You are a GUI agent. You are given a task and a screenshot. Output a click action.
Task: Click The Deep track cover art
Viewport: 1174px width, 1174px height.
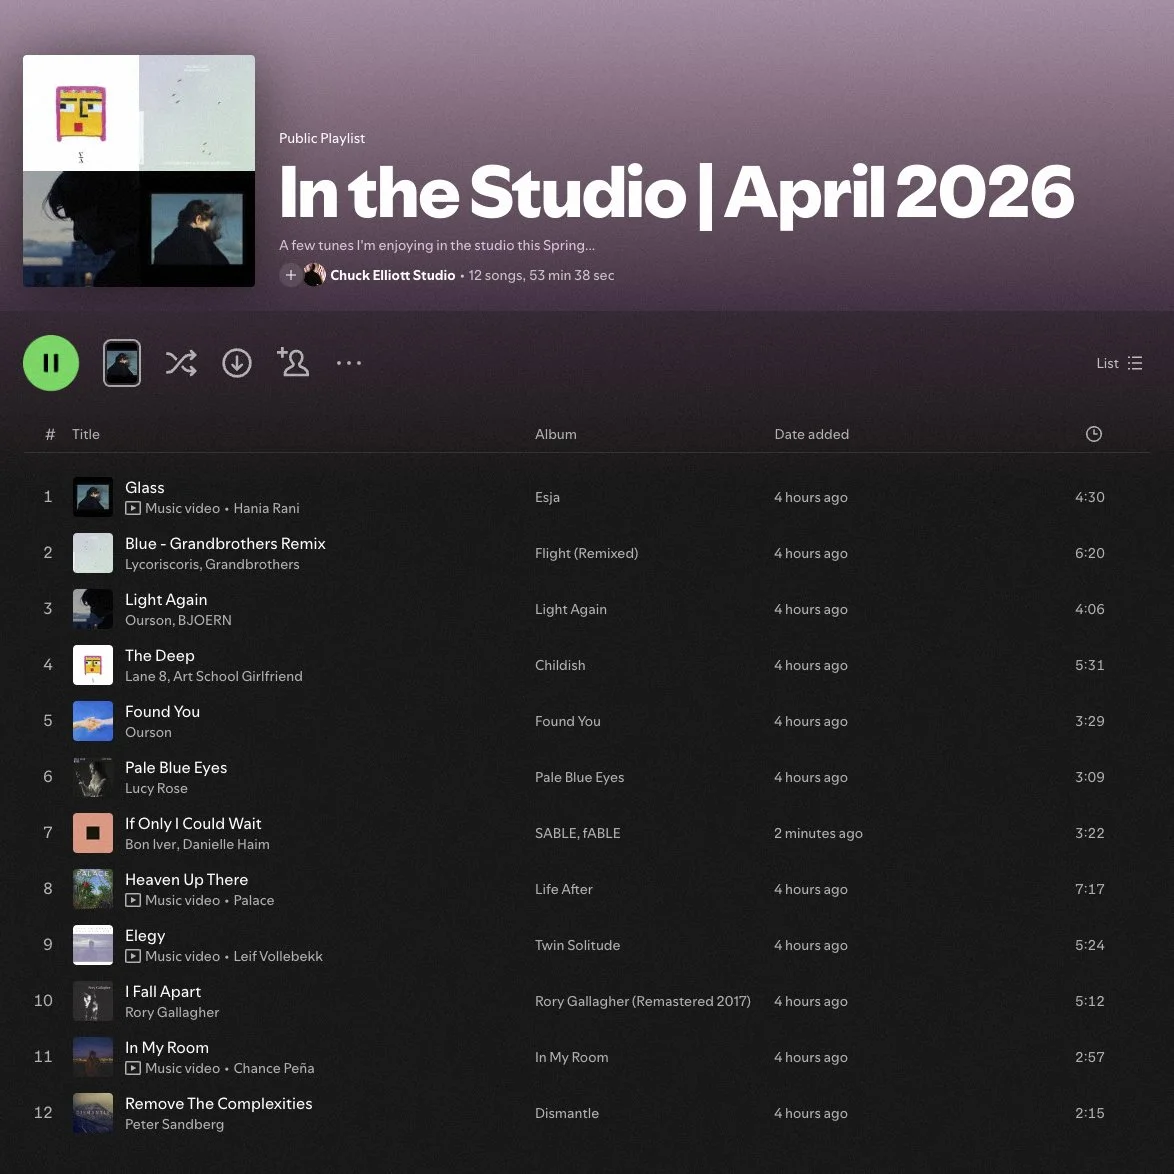(x=93, y=665)
